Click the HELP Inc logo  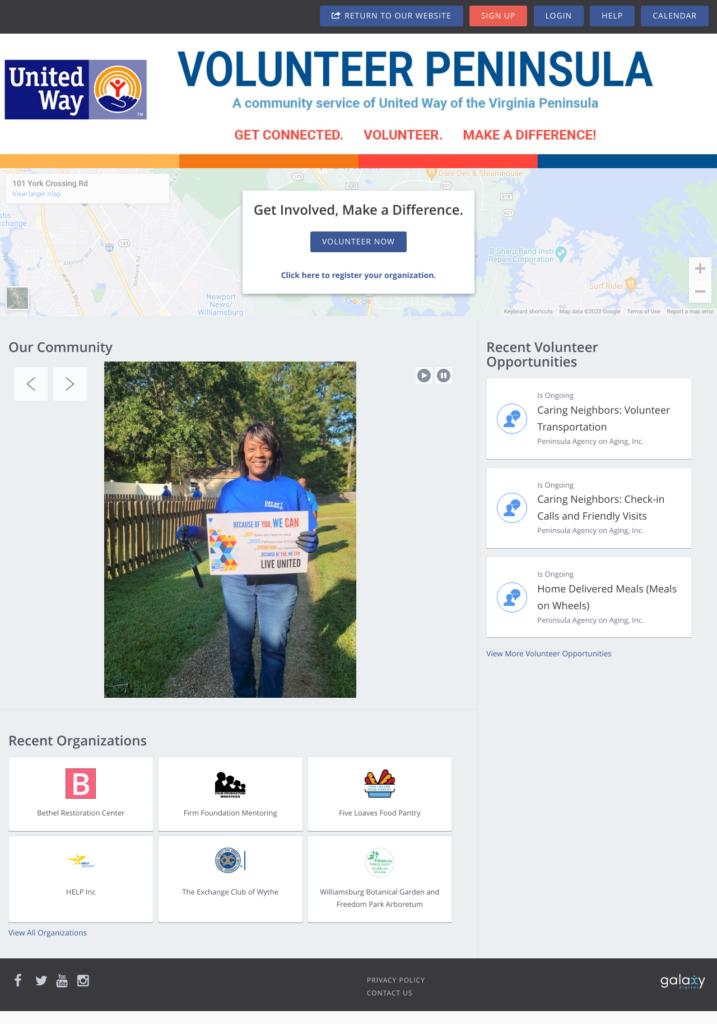click(x=80, y=861)
